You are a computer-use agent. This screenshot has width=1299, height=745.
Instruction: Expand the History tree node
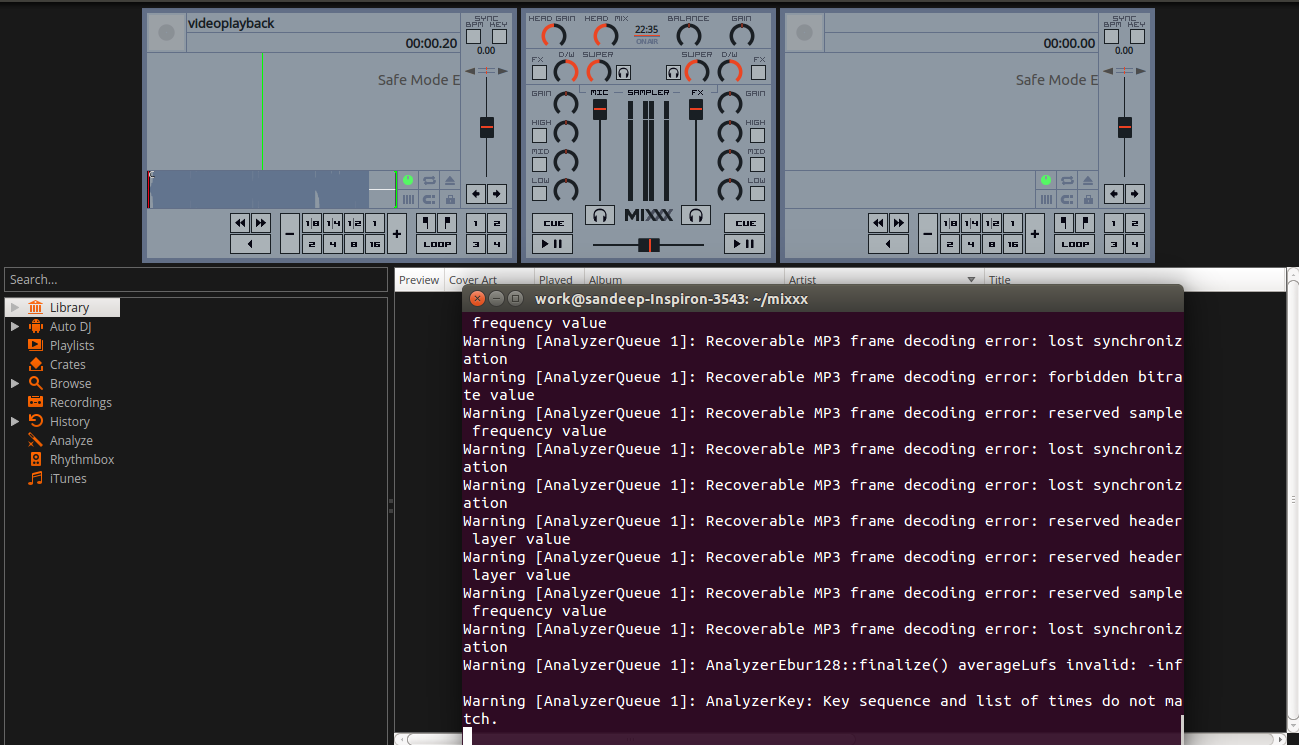pyautogui.click(x=15, y=421)
